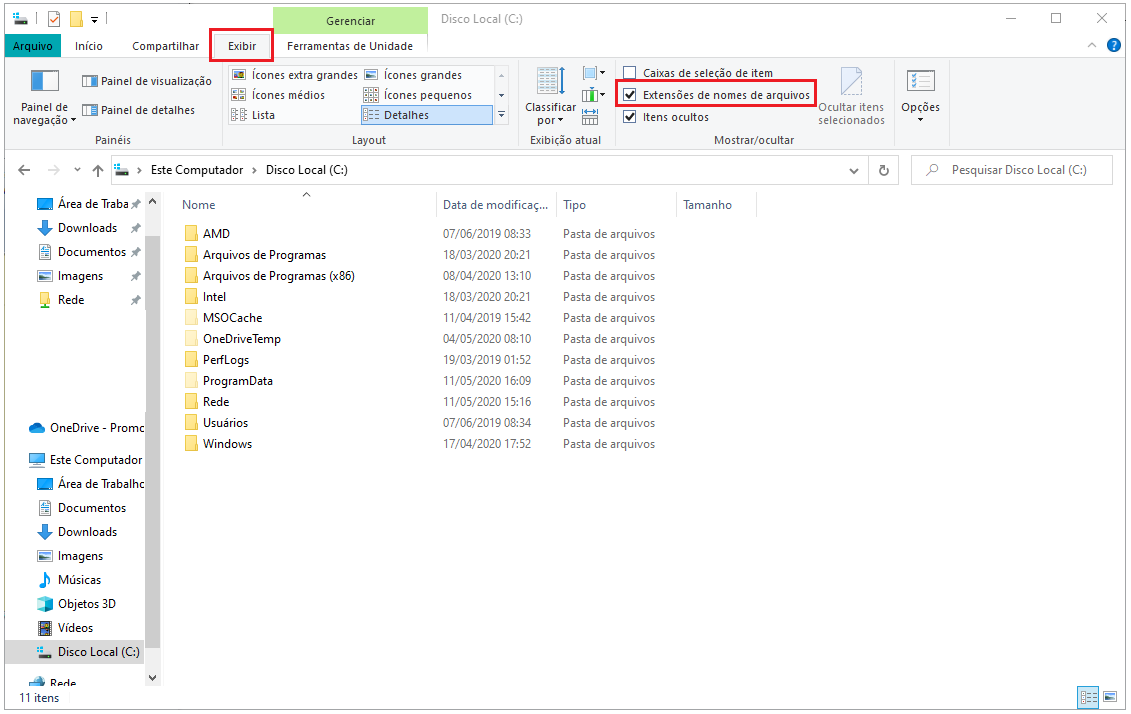Toggle Painel de detalhes
Viewport: 1131px width, 714px height.
138,110
